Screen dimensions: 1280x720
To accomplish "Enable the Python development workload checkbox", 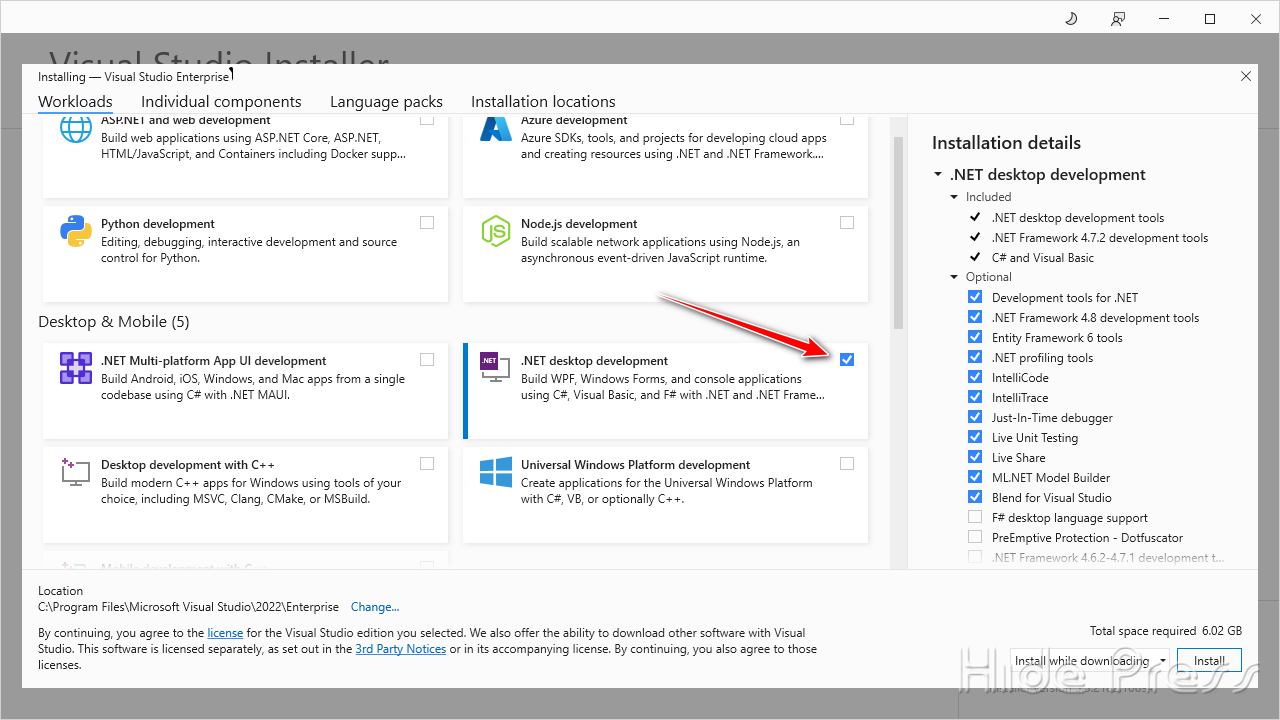I will coord(427,223).
